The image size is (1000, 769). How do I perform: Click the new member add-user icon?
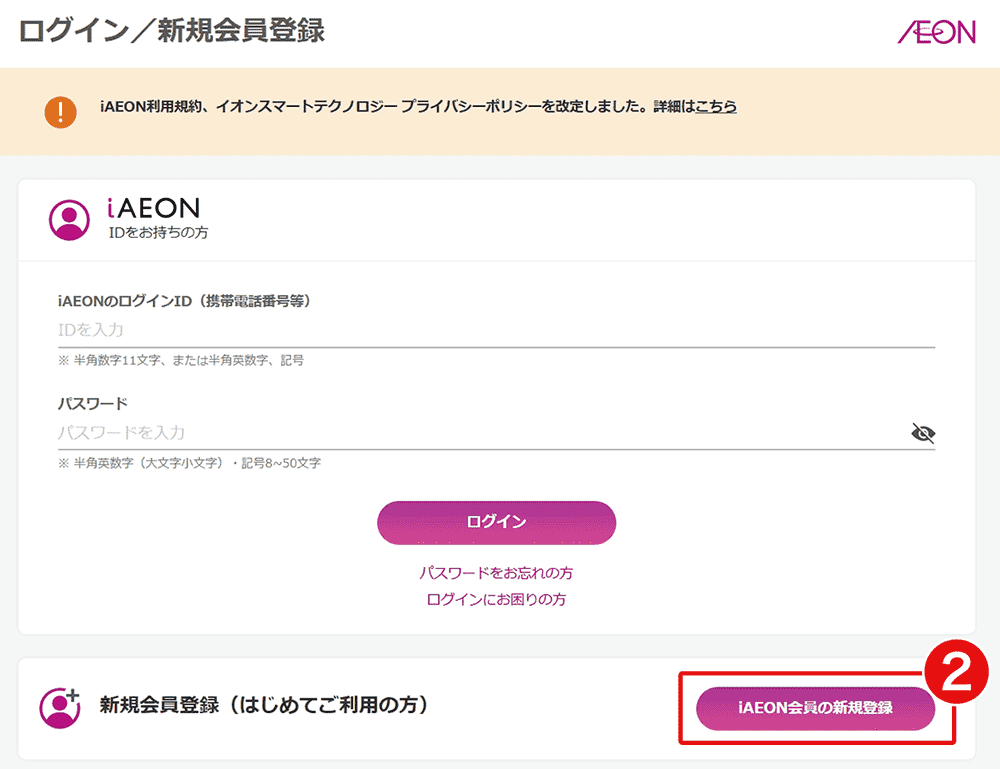click(59, 706)
